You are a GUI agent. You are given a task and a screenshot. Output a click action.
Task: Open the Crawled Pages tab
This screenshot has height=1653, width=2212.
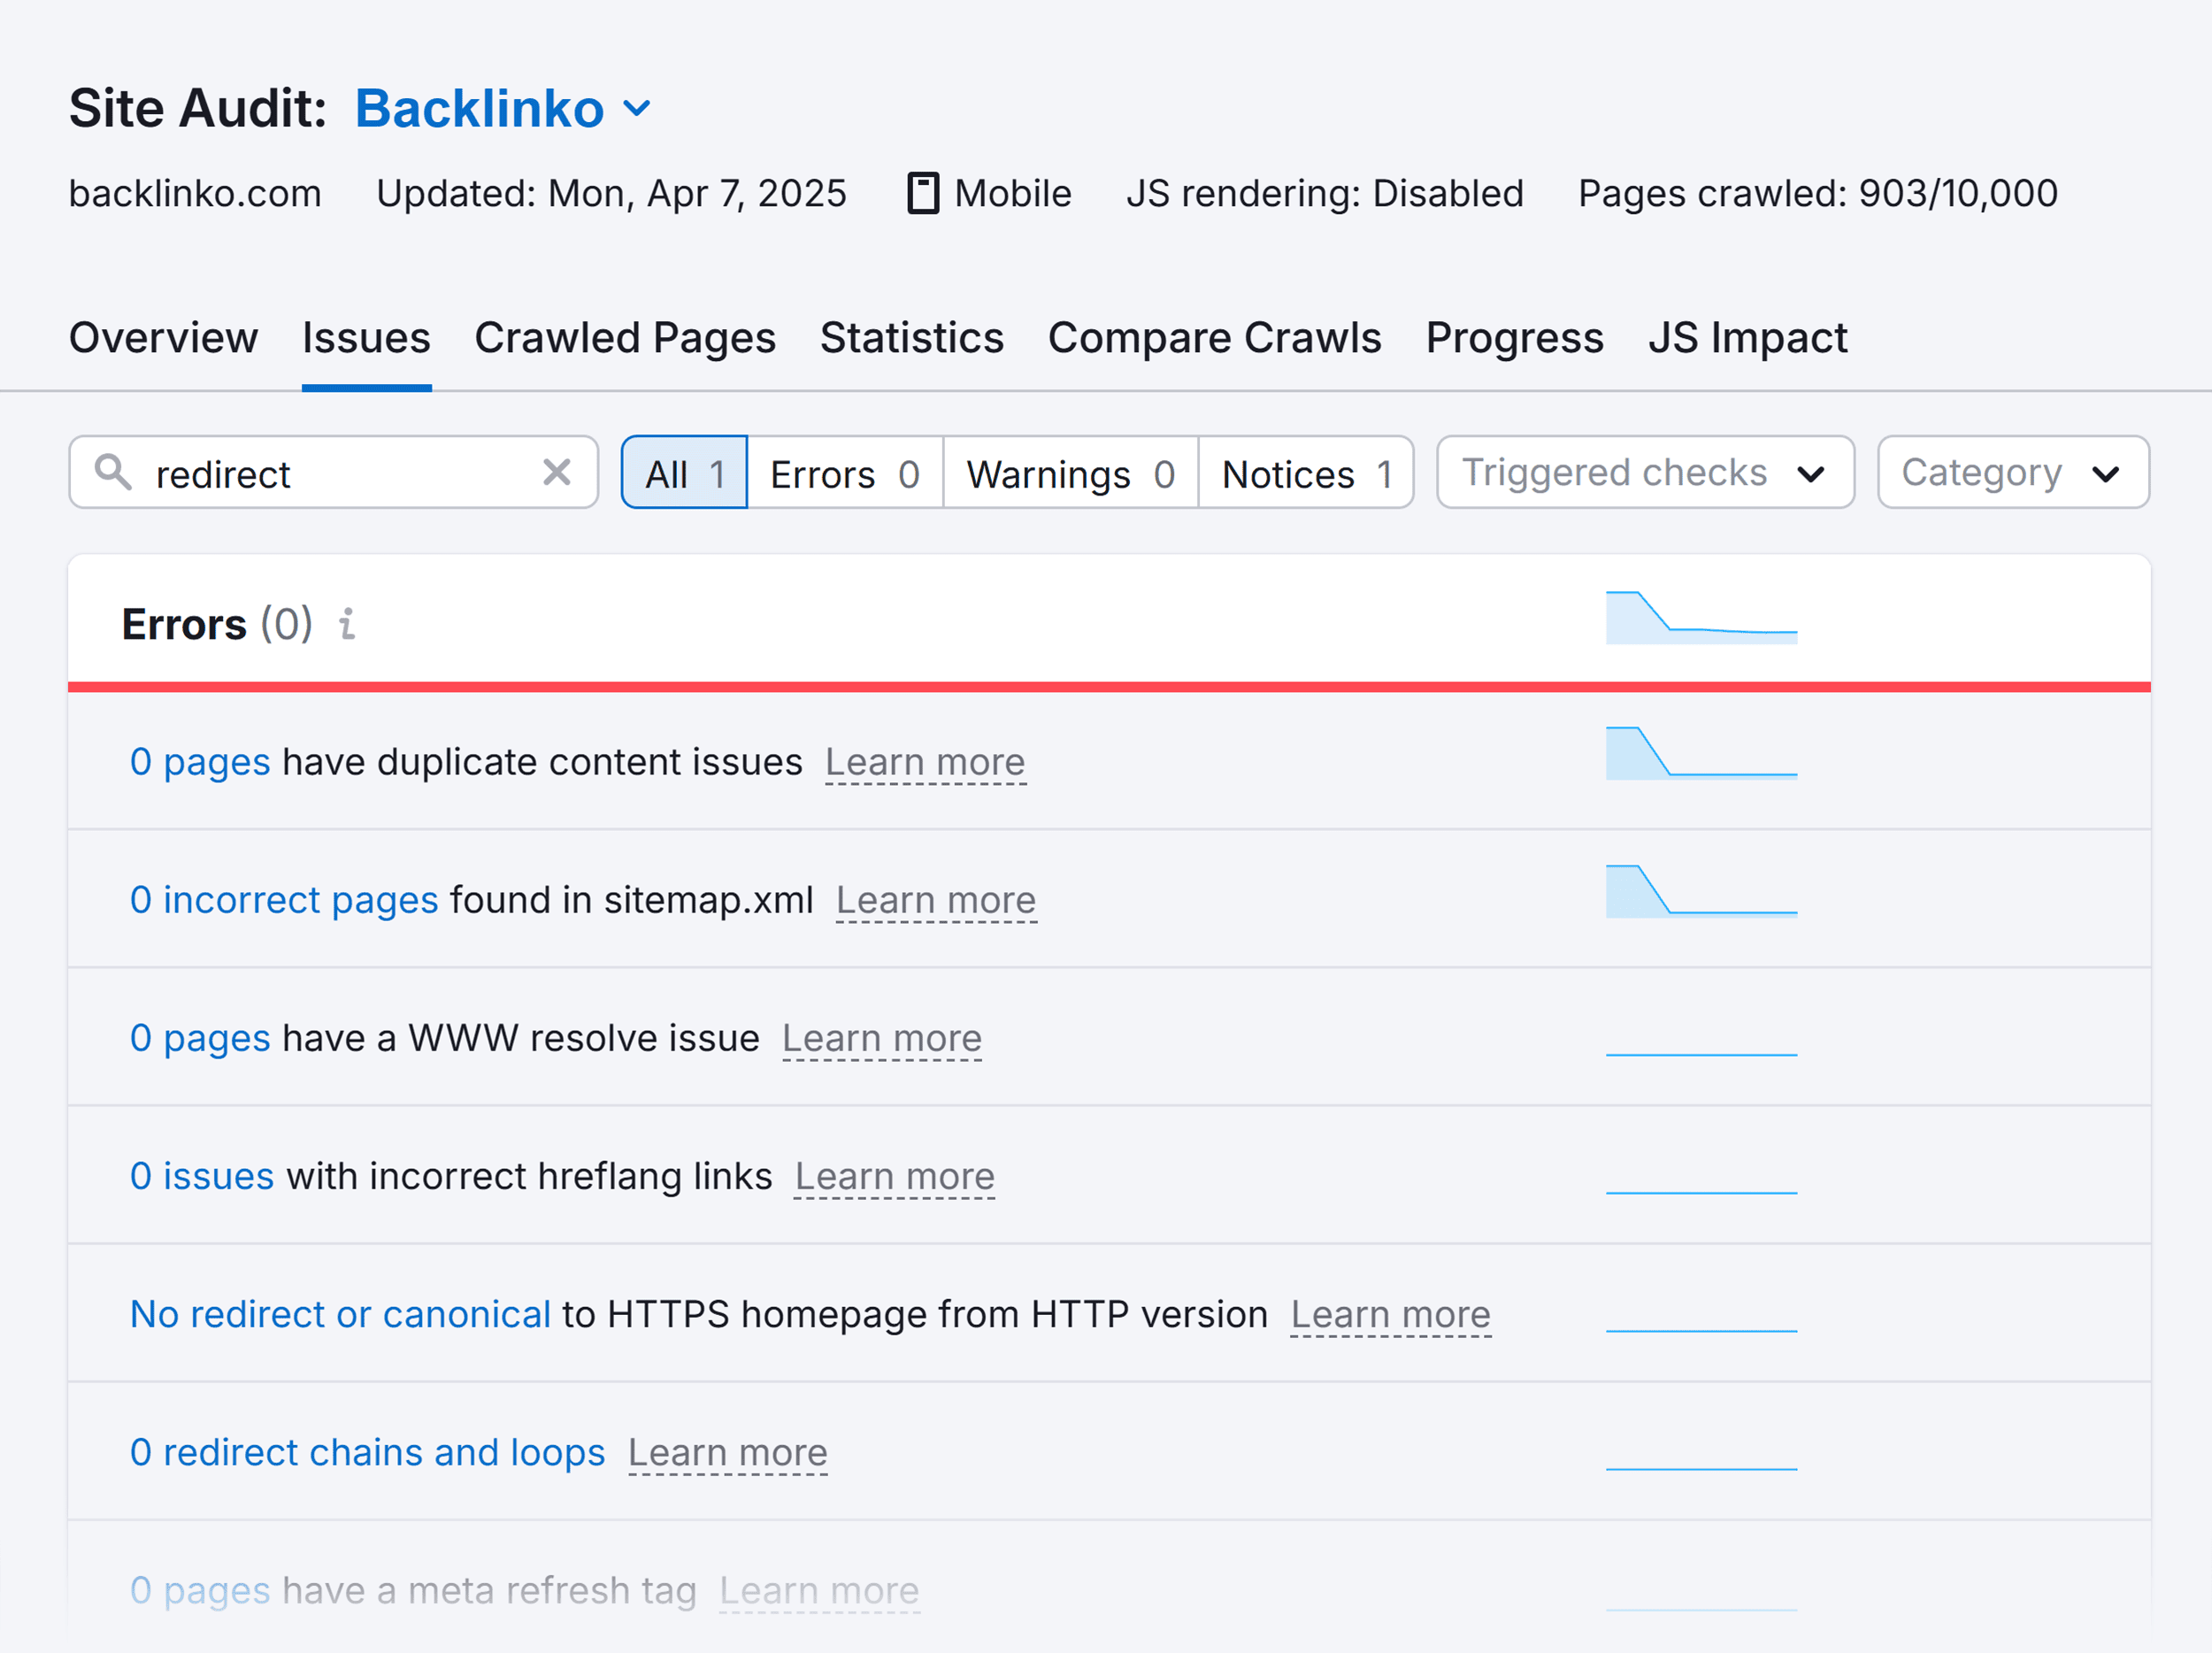(x=625, y=338)
